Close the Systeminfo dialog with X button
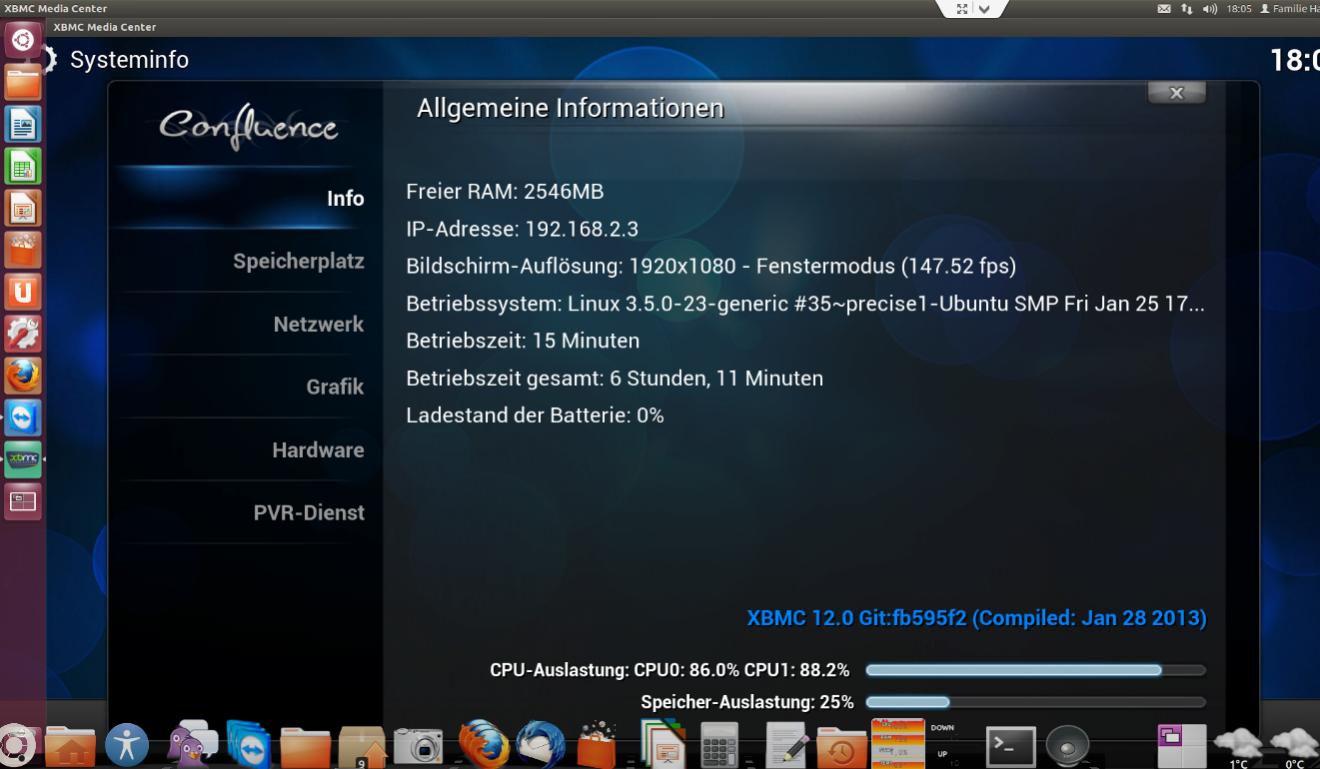Viewport: 1320px width, 769px height. 1176,93
